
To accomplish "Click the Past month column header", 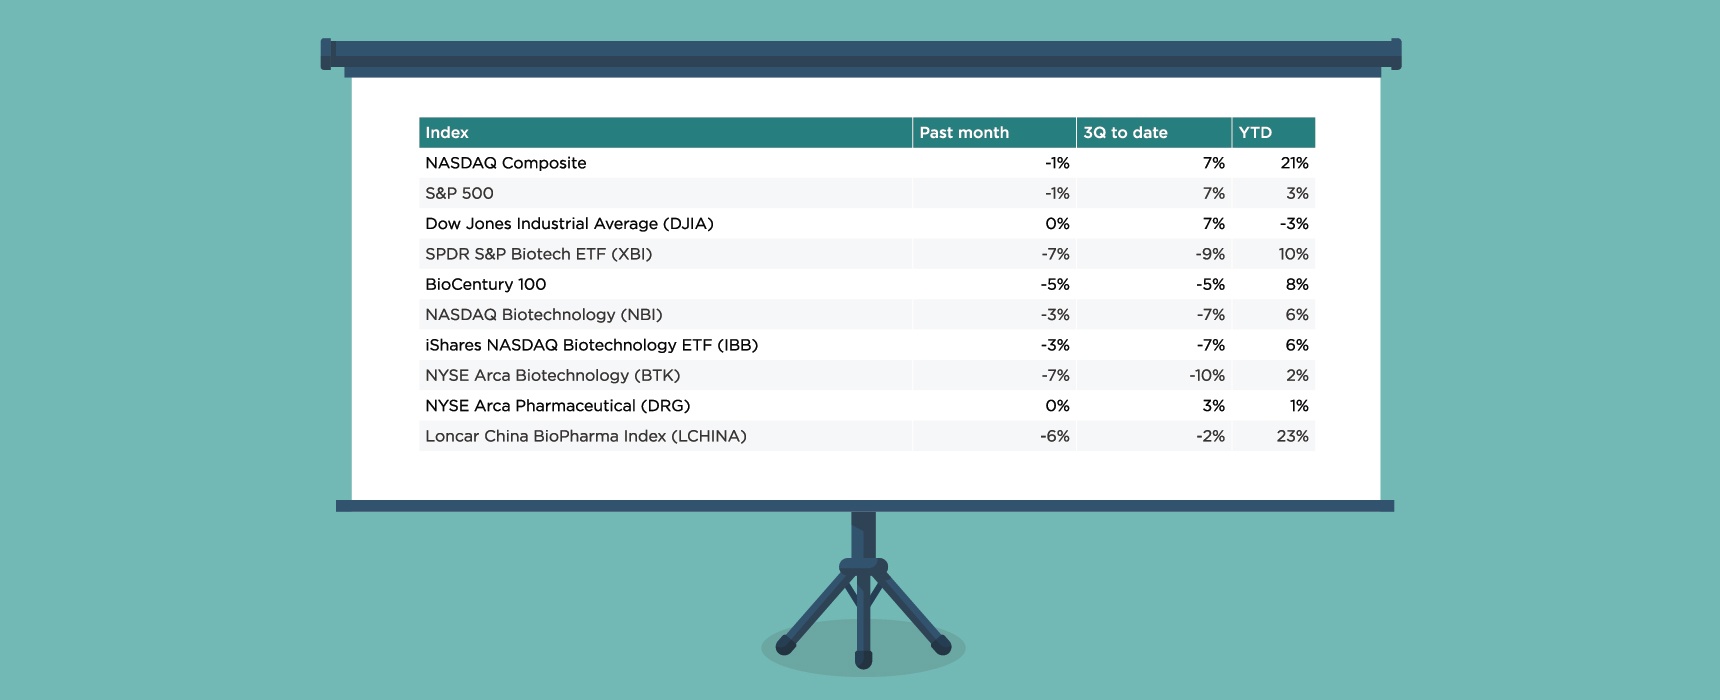I will pos(964,133).
